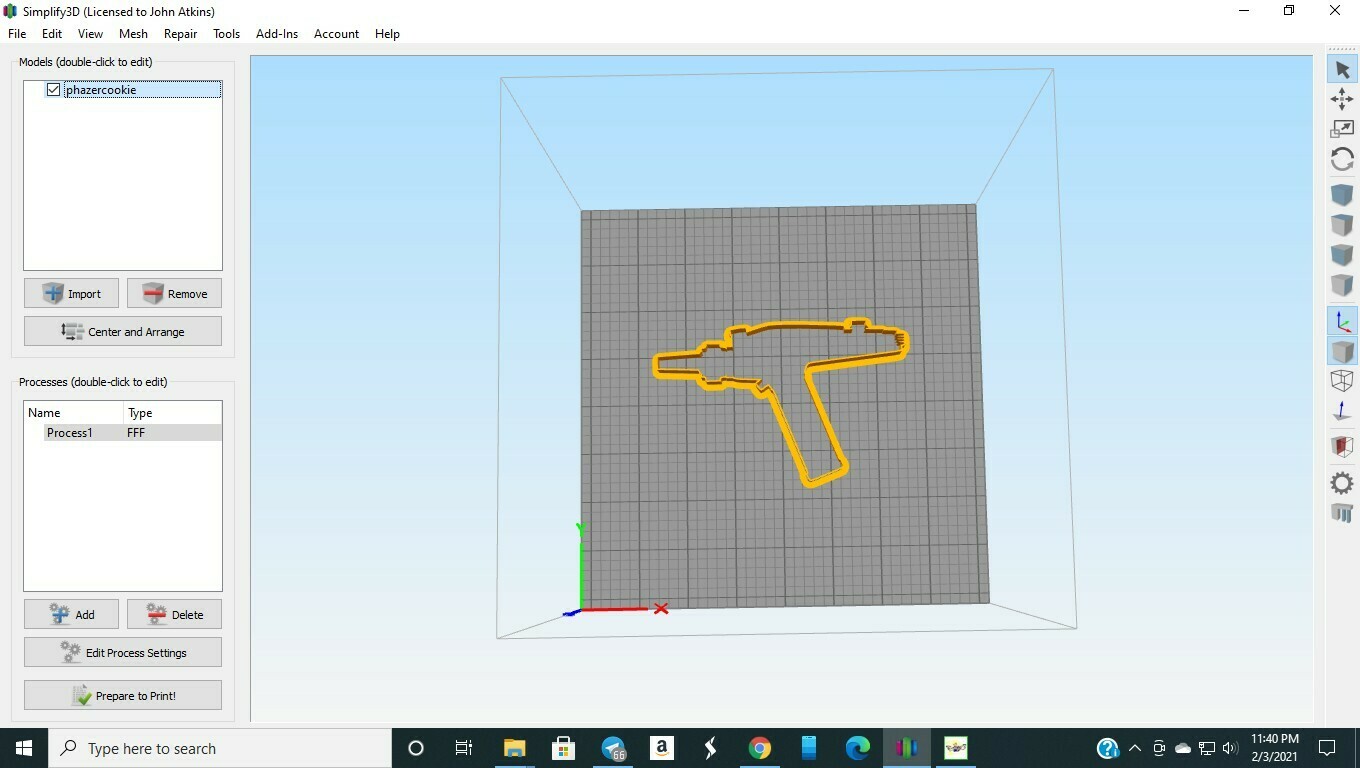Open Machine Control Panel gear icon
This screenshot has height=768, width=1360.
click(1342, 483)
